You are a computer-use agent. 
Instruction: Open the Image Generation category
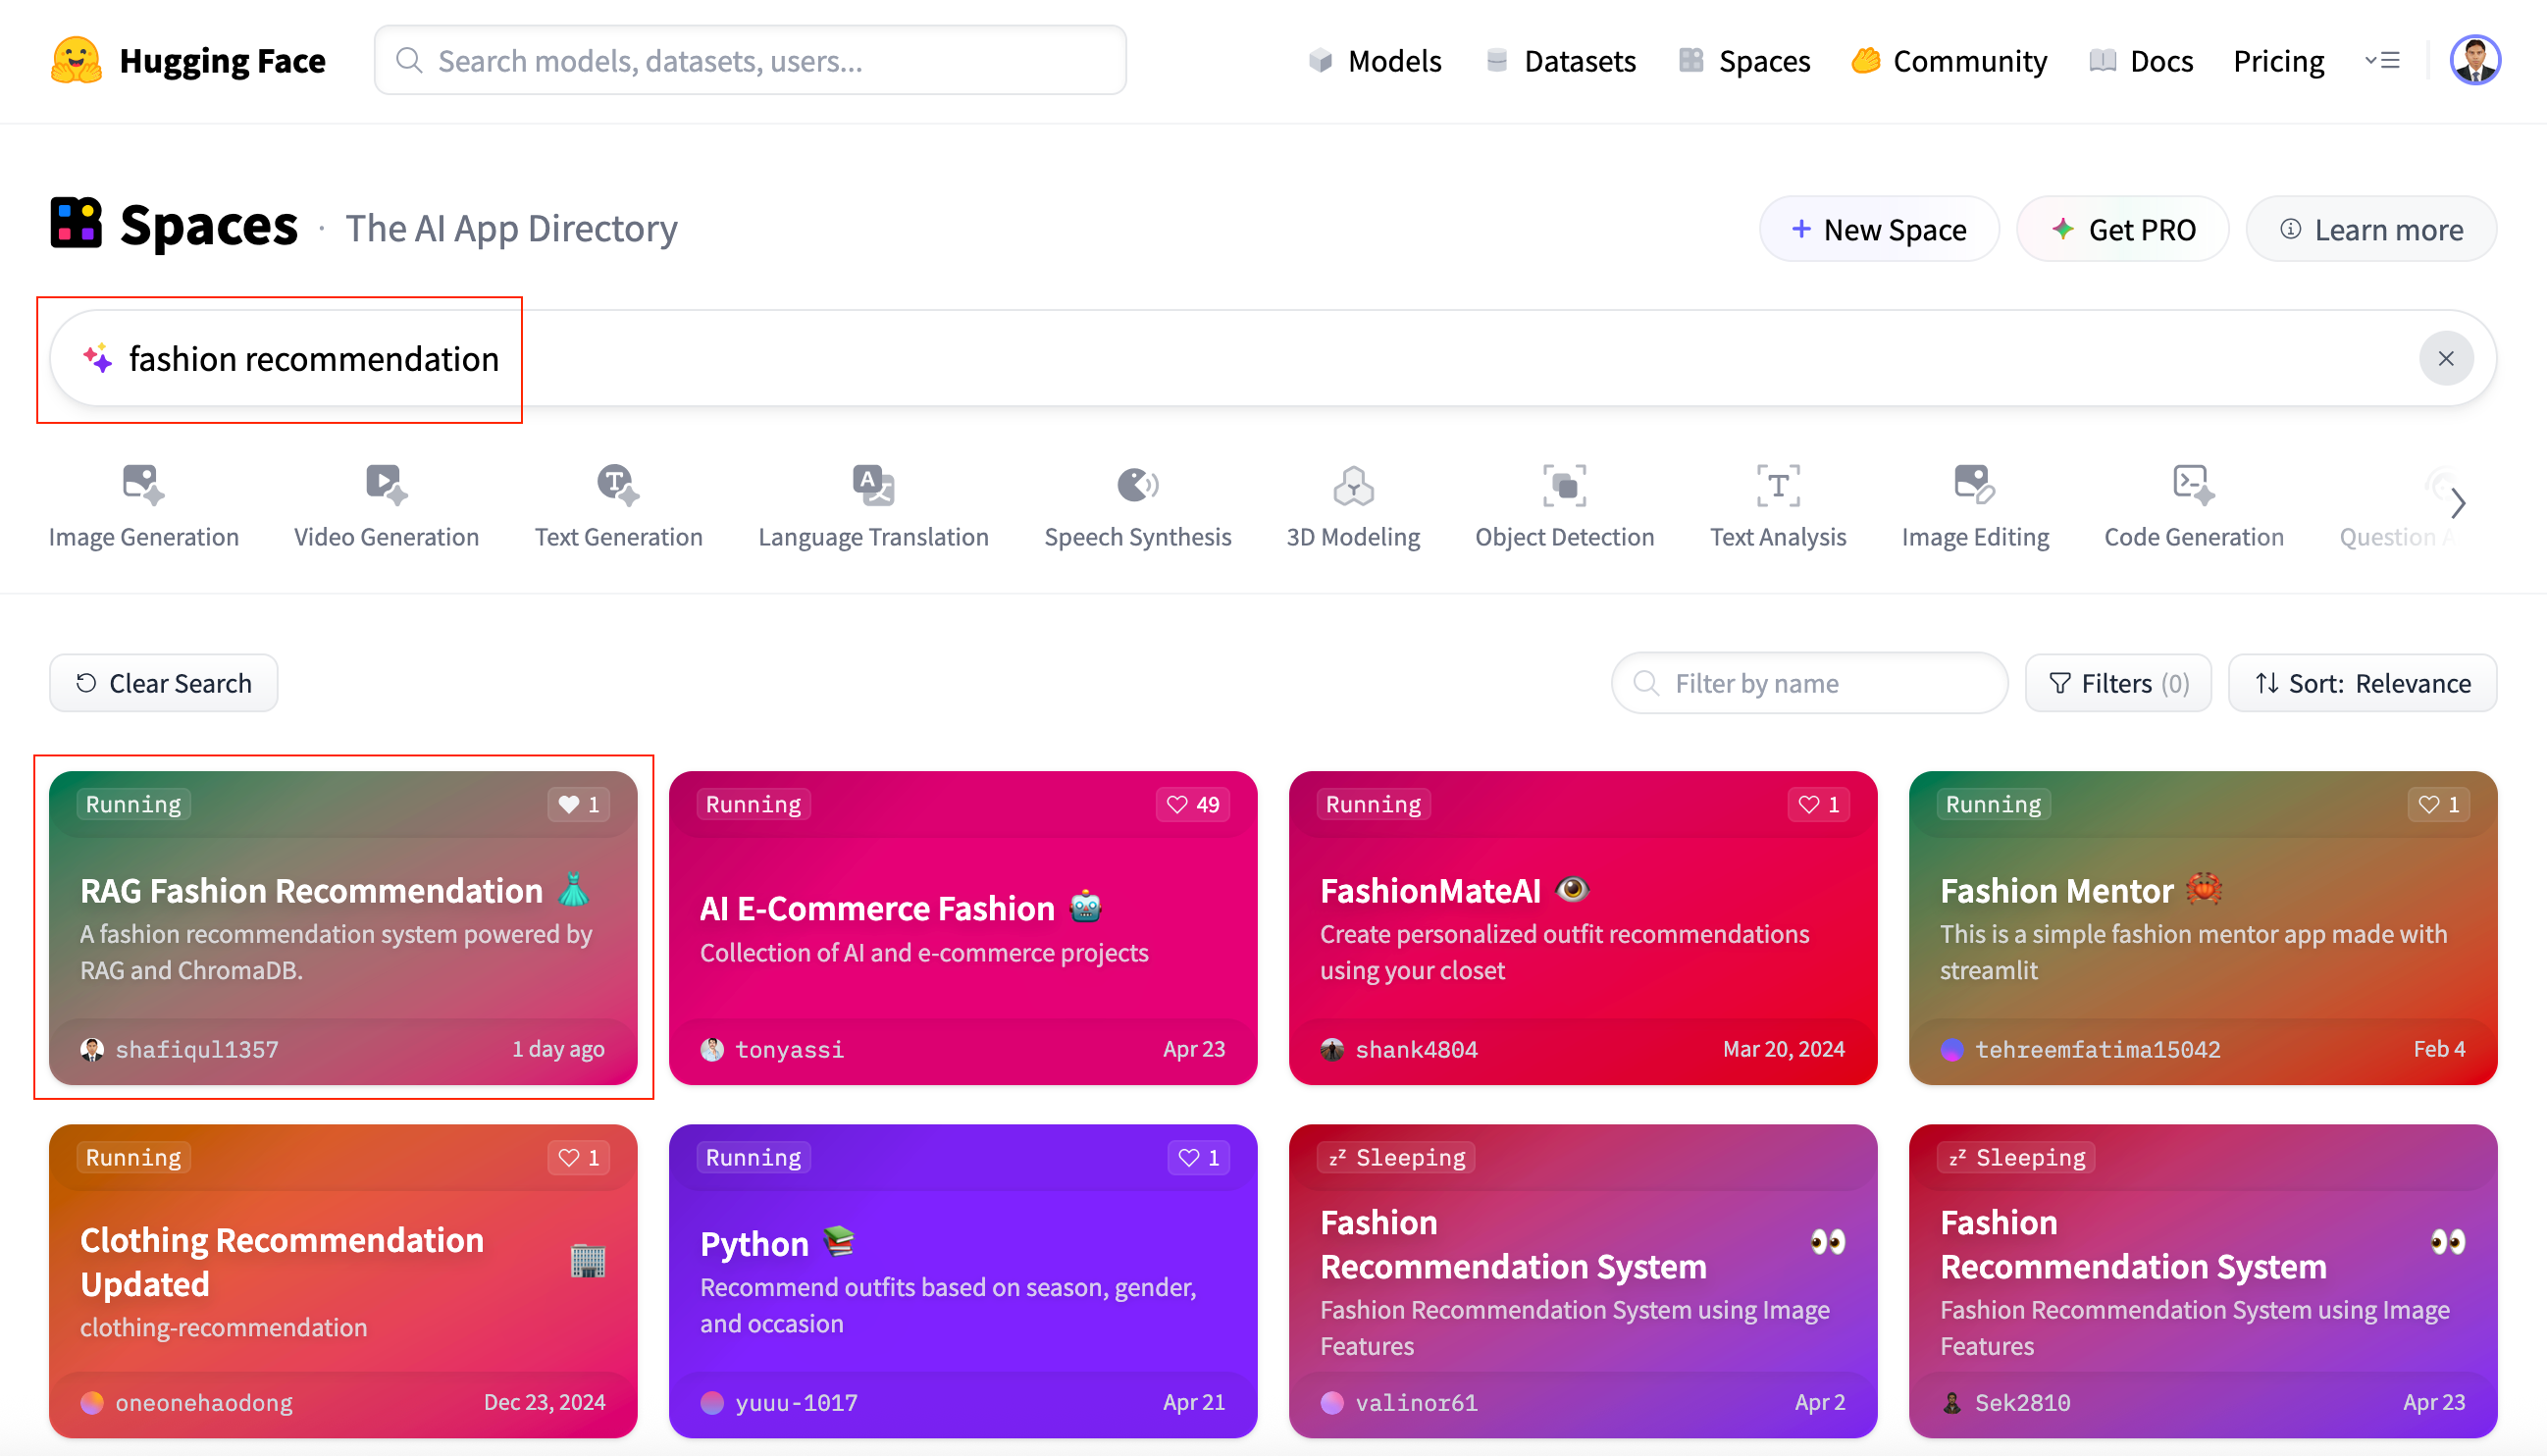click(x=144, y=507)
